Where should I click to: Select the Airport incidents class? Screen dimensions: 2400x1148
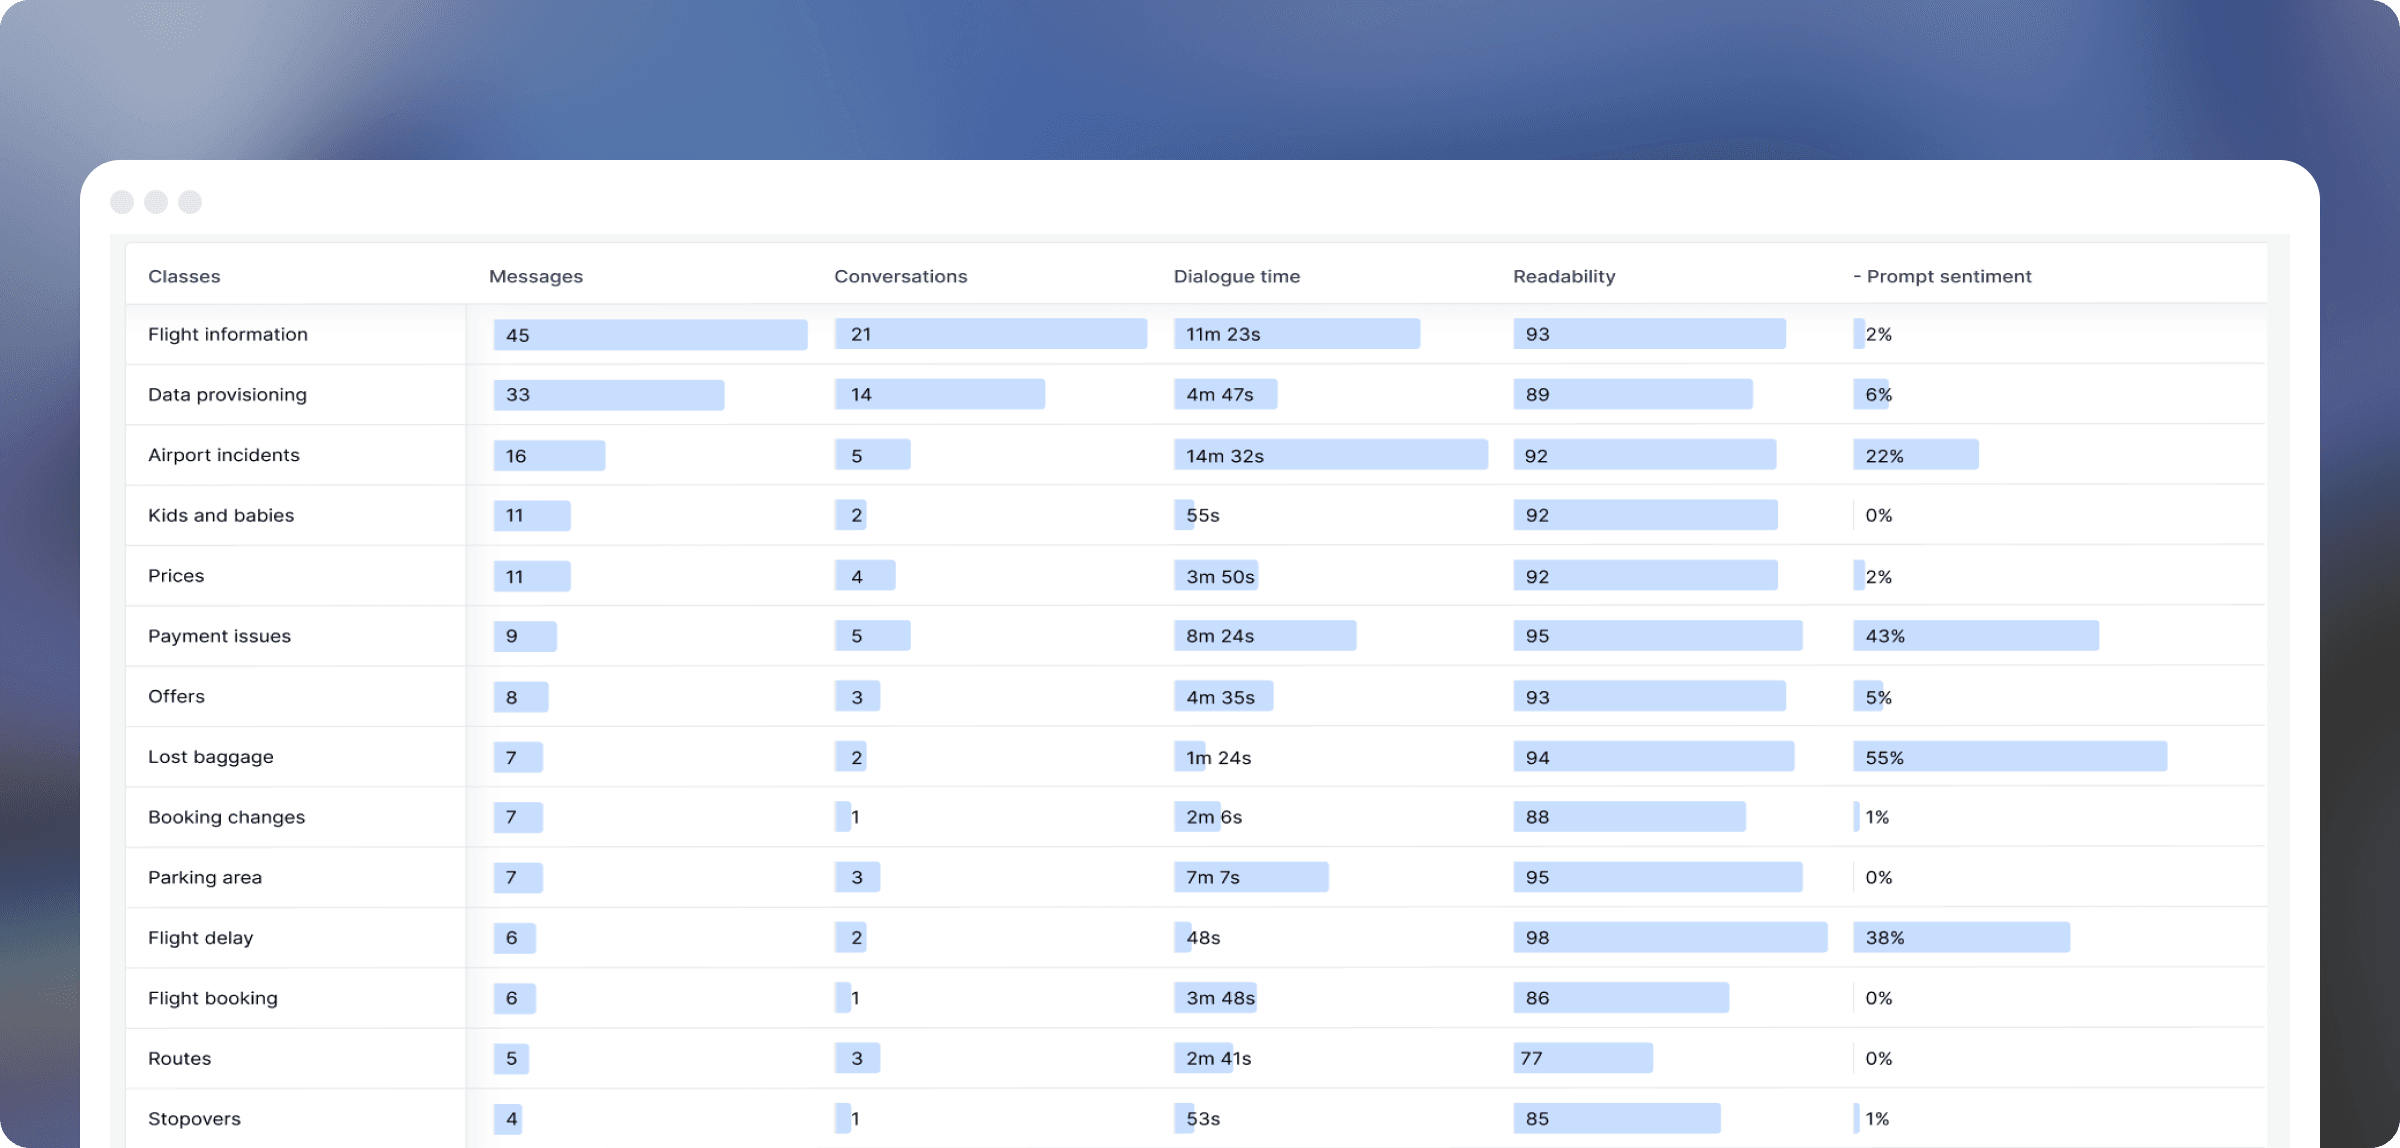click(224, 455)
